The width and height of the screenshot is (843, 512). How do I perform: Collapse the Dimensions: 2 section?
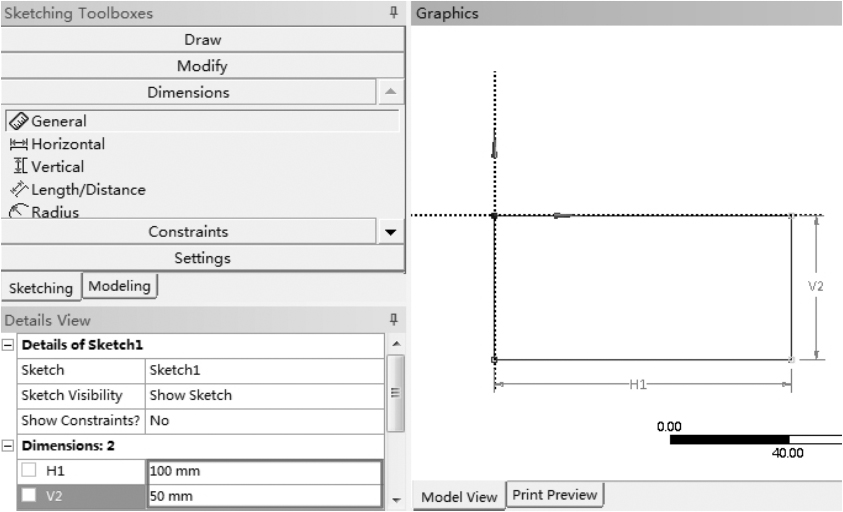(8, 446)
